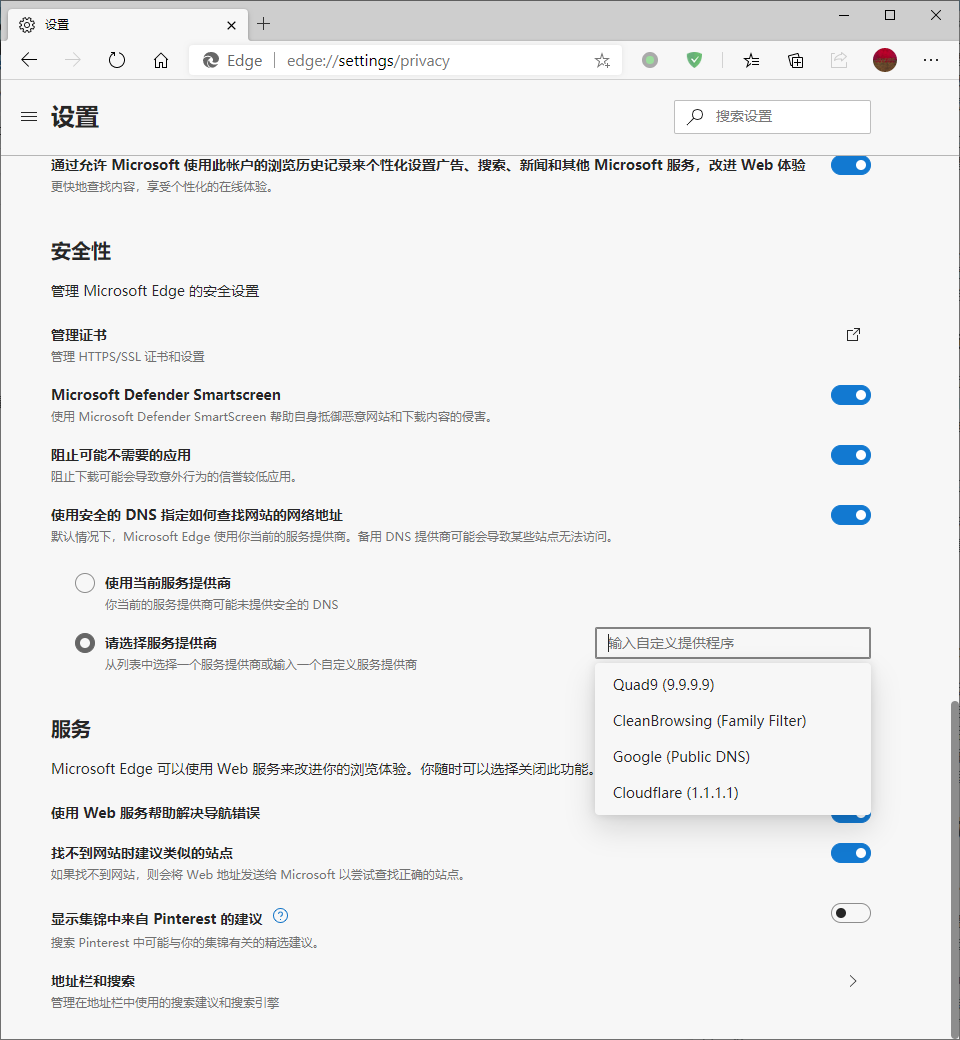960x1040 pixels.
Task: Open the Favorites list icon
Action: (x=751, y=60)
